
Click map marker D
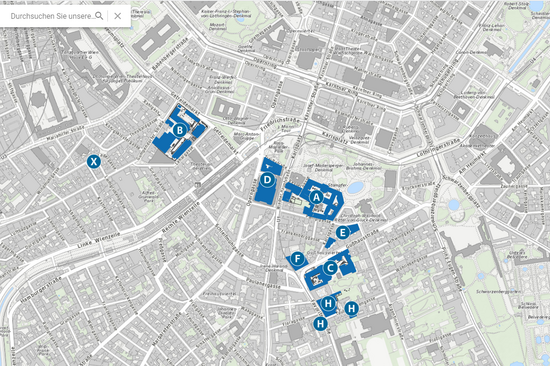(x=267, y=180)
